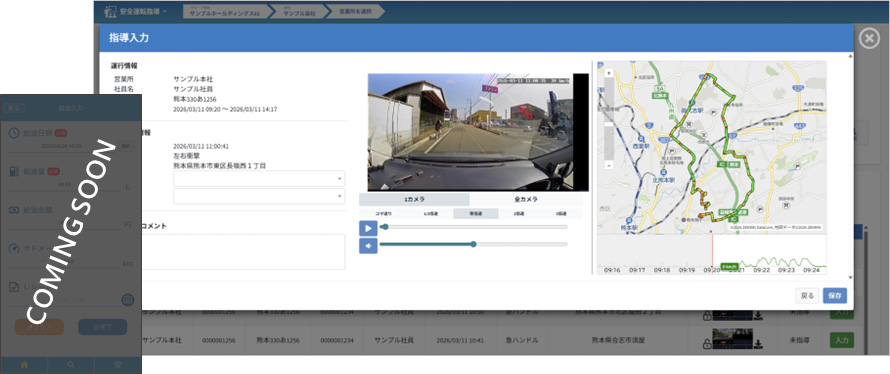Switch to the 全カメラ view tab
The image size is (890, 374).
click(526, 200)
